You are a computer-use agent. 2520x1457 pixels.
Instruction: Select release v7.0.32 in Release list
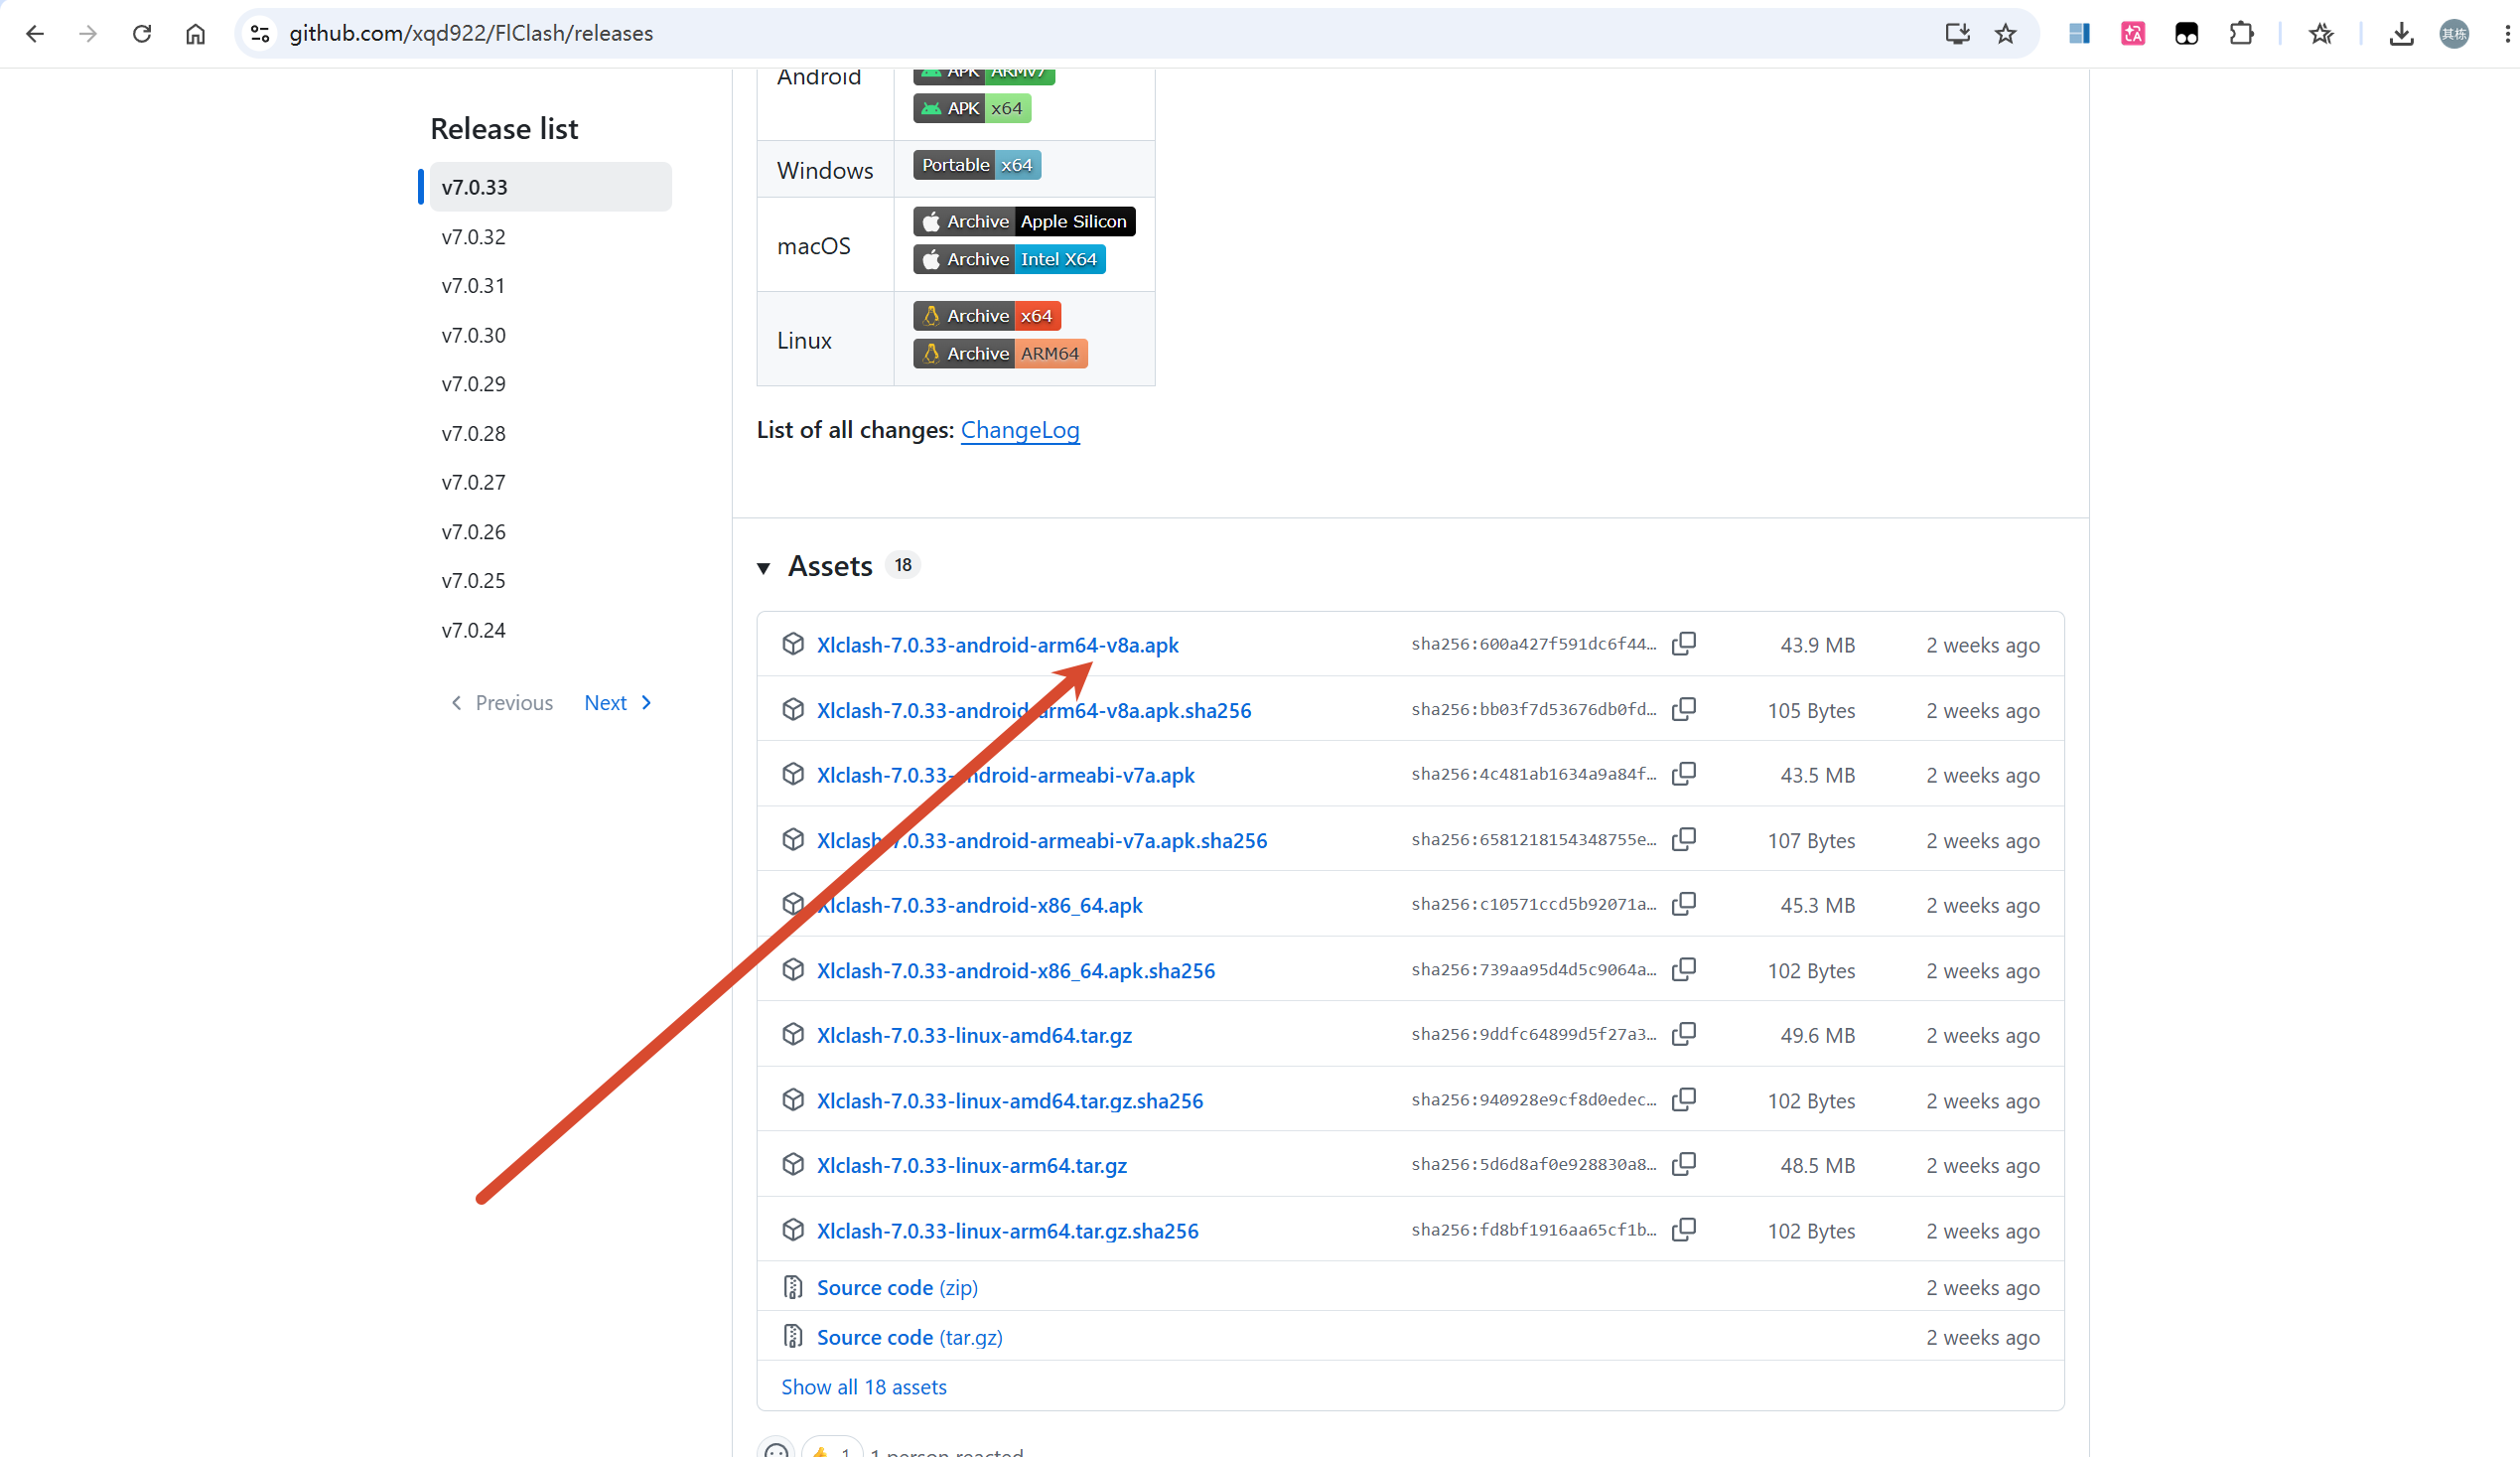tap(474, 237)
